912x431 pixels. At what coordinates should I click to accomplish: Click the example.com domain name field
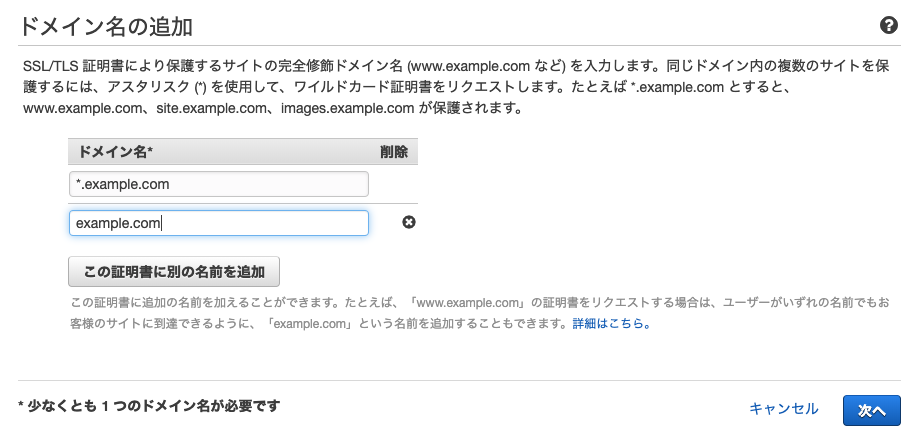[218, 223]
